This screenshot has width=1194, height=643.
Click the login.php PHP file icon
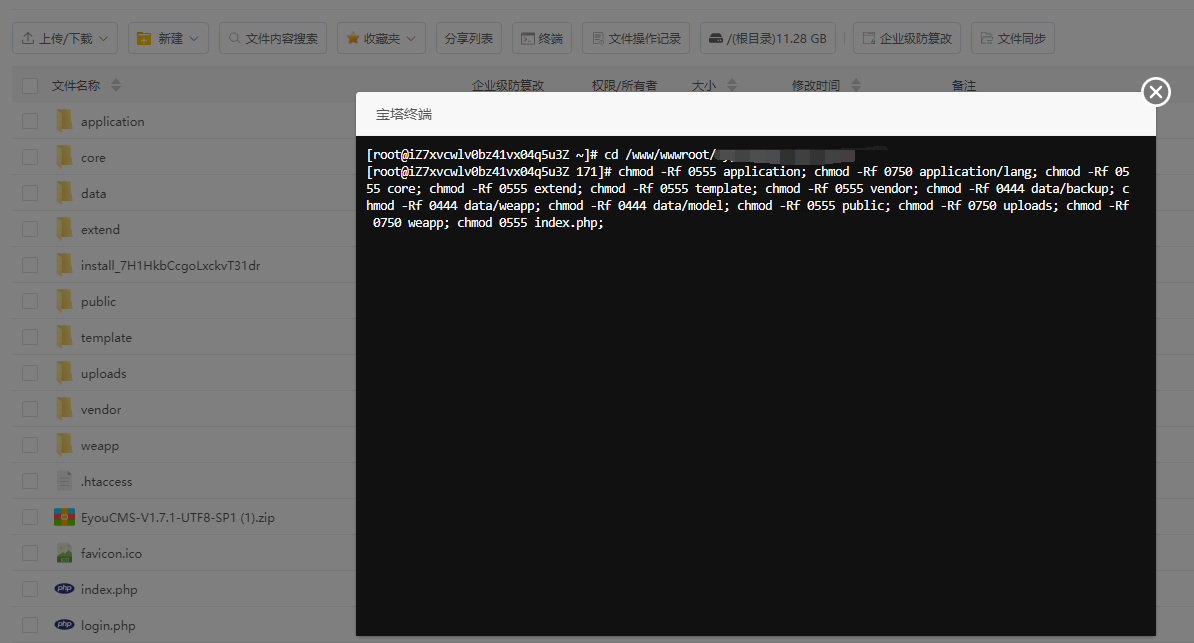tap(64, 626)
